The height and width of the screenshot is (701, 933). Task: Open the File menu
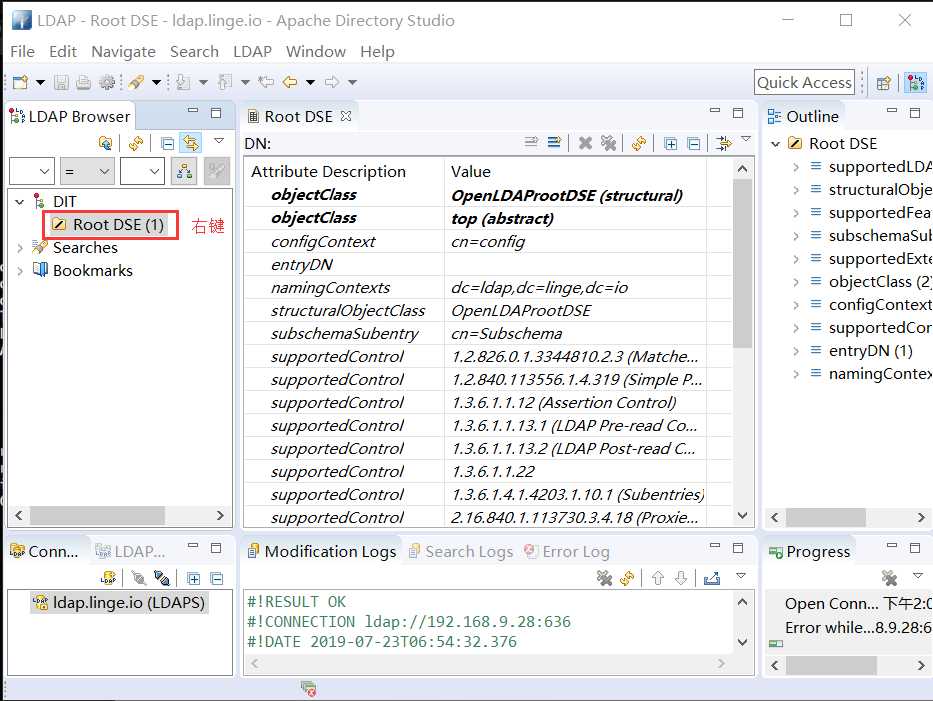[x=23, y=52]
